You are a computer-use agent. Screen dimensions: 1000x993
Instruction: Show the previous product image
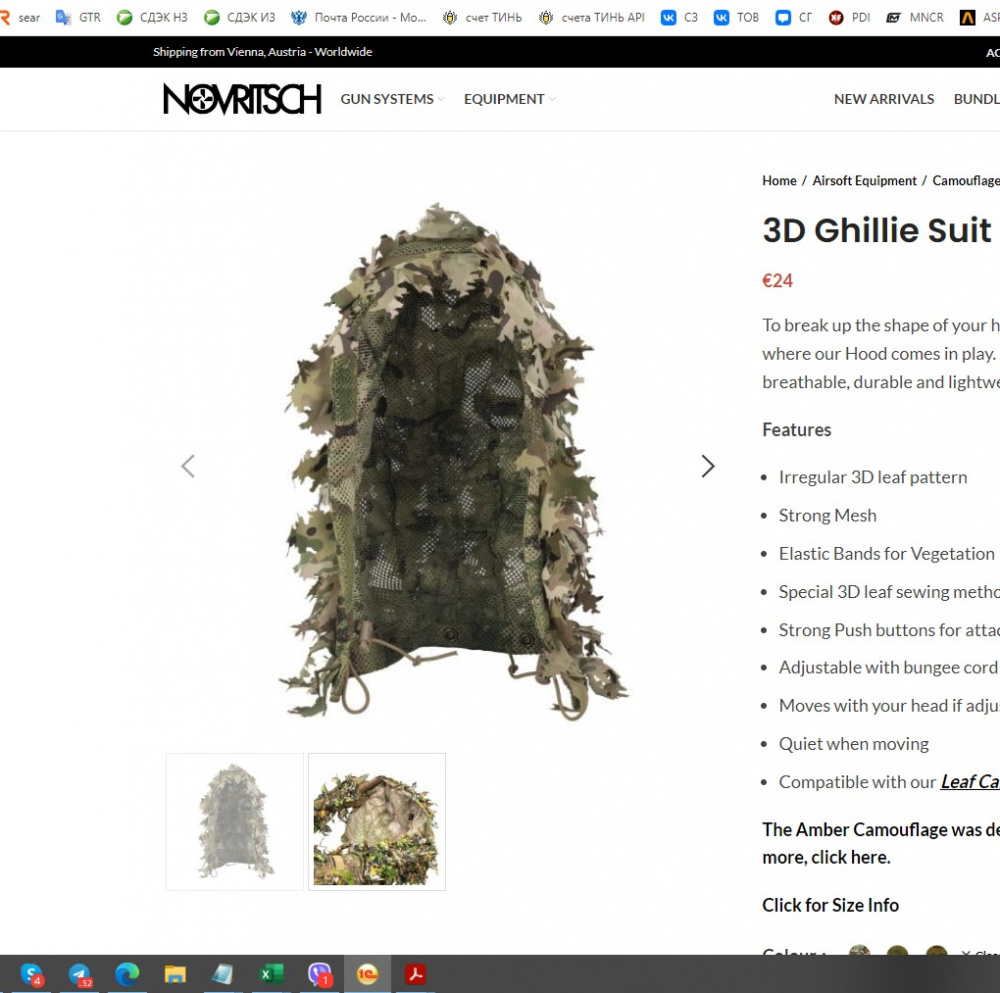pos(188,466)
